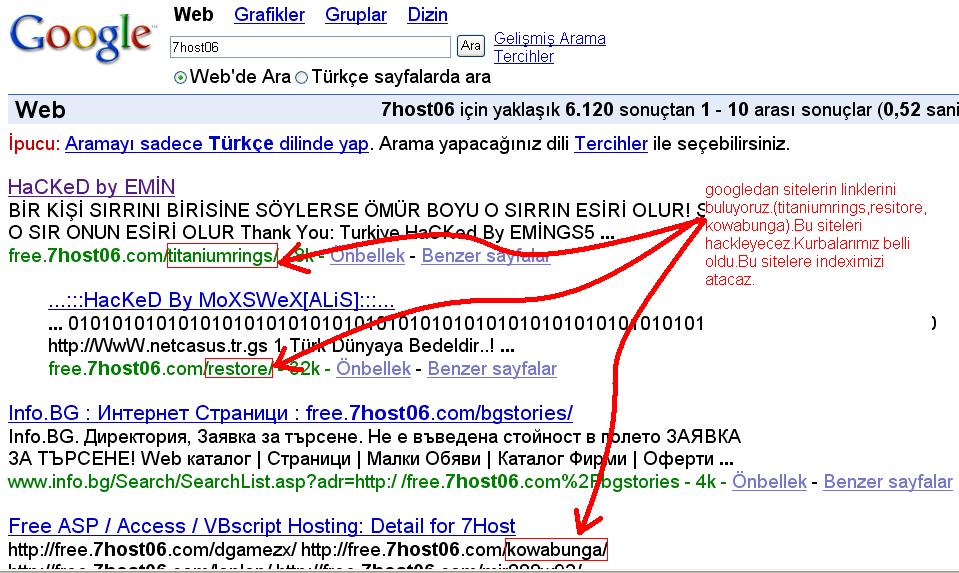Screen dimensions: 959x573
Task: Click the http://WwW.netcasus.tr.gs snippet text
Action: [x=158, y=346]
